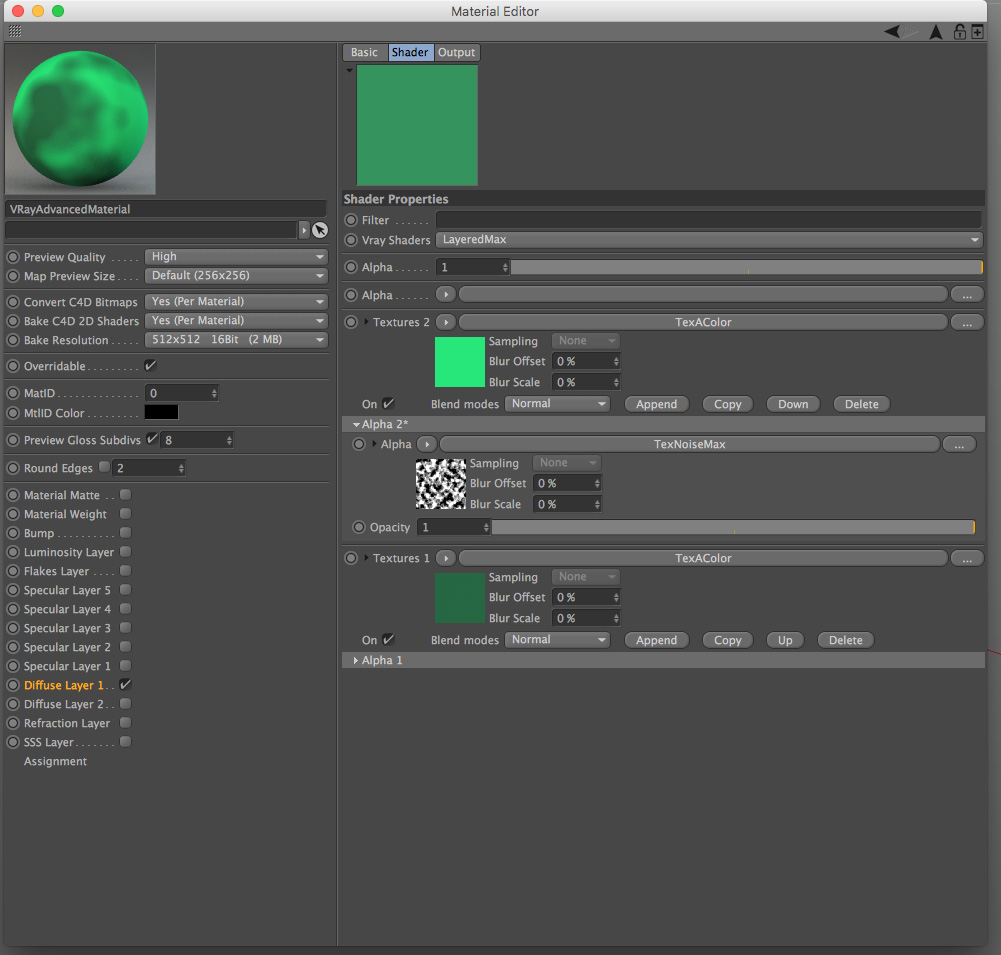The image size is (1001, 955).
Task: Click the Up button for Textures 1
Action: [785, 640]
